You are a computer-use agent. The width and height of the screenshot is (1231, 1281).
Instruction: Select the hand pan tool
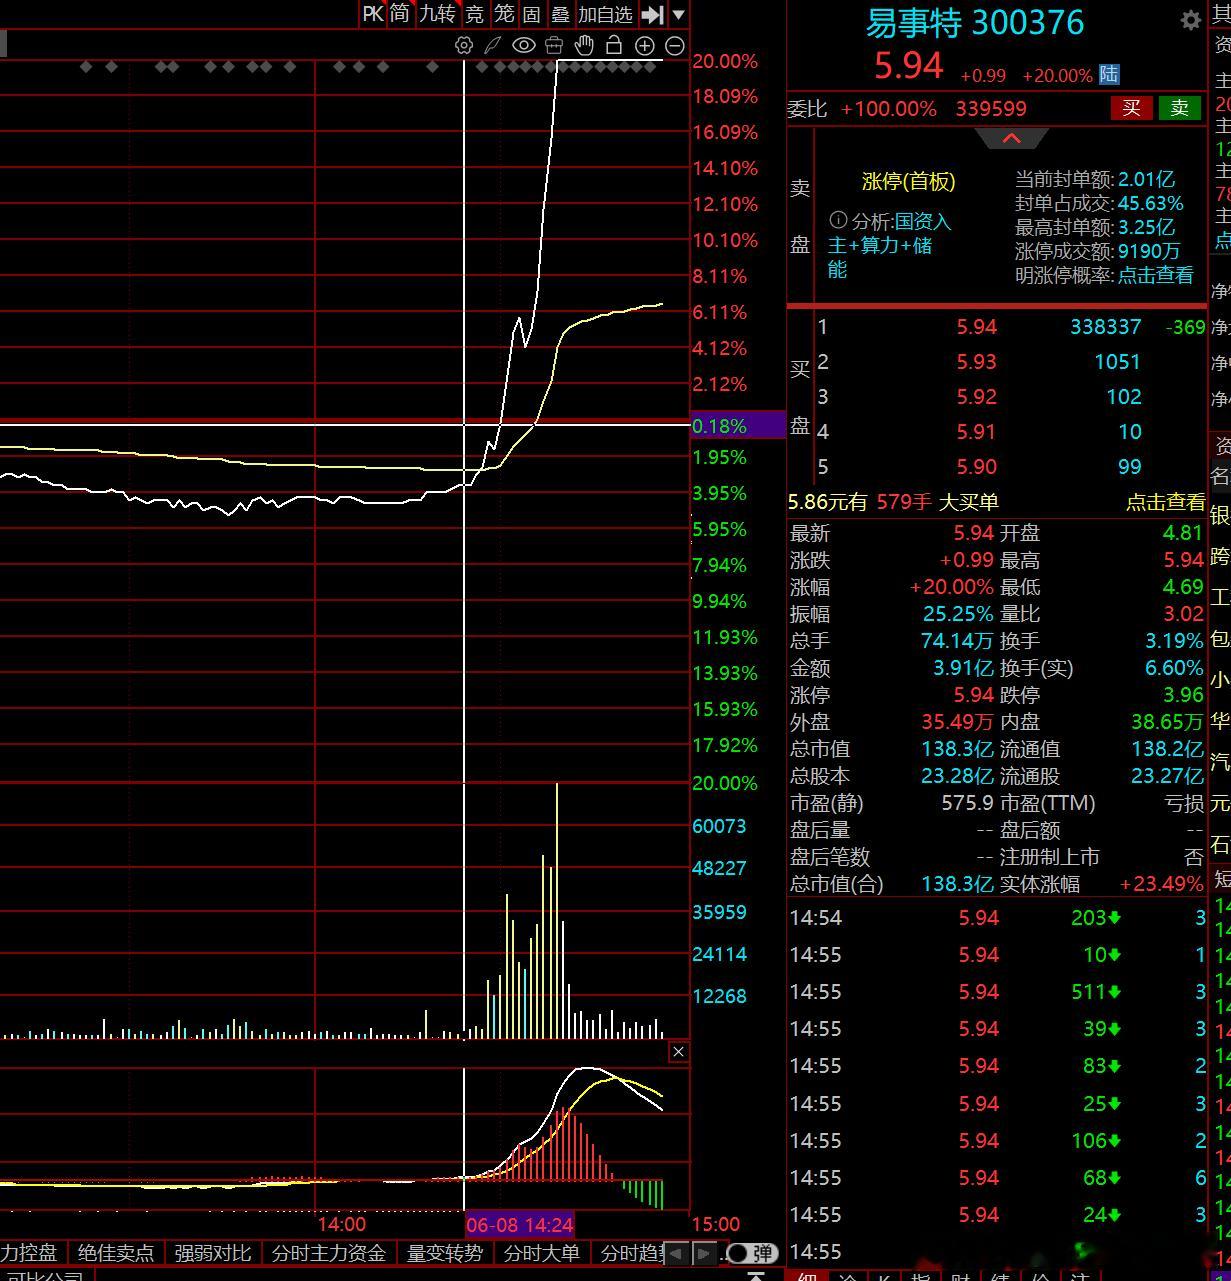pyautogui.click(x=584, y=45)
